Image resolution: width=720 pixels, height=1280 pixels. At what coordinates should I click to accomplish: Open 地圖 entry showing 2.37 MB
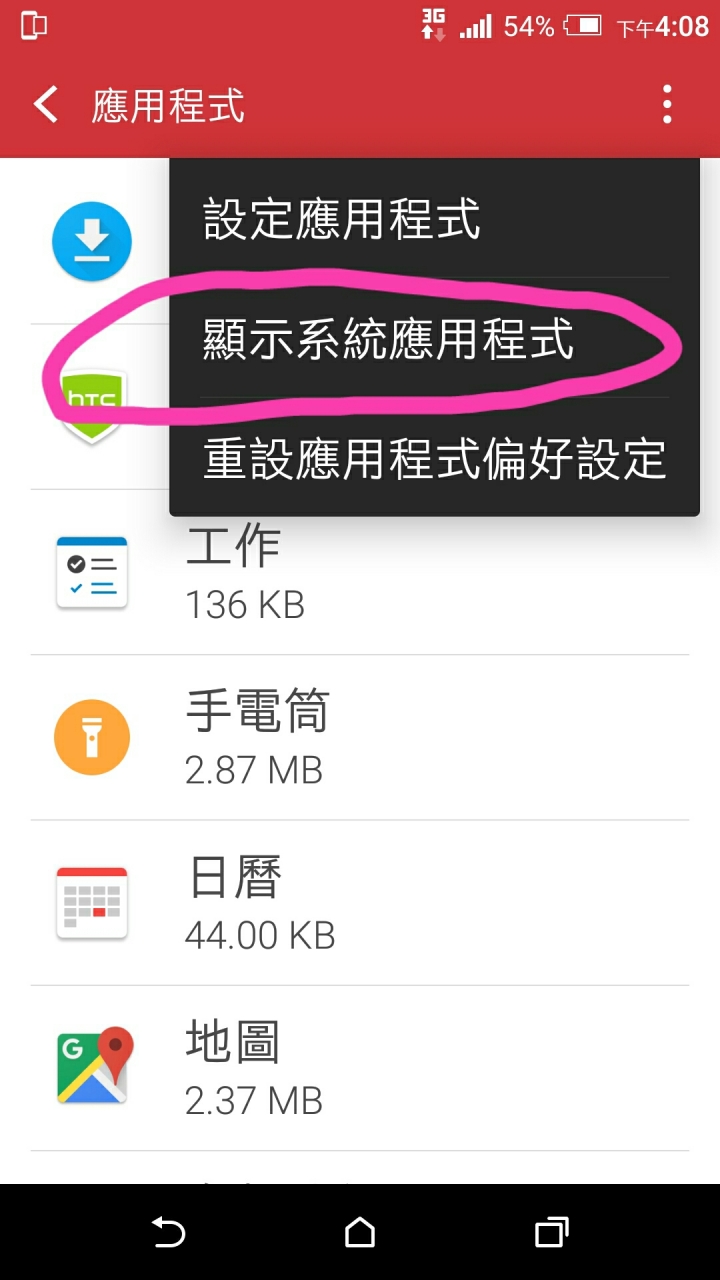pos(360,1068)
